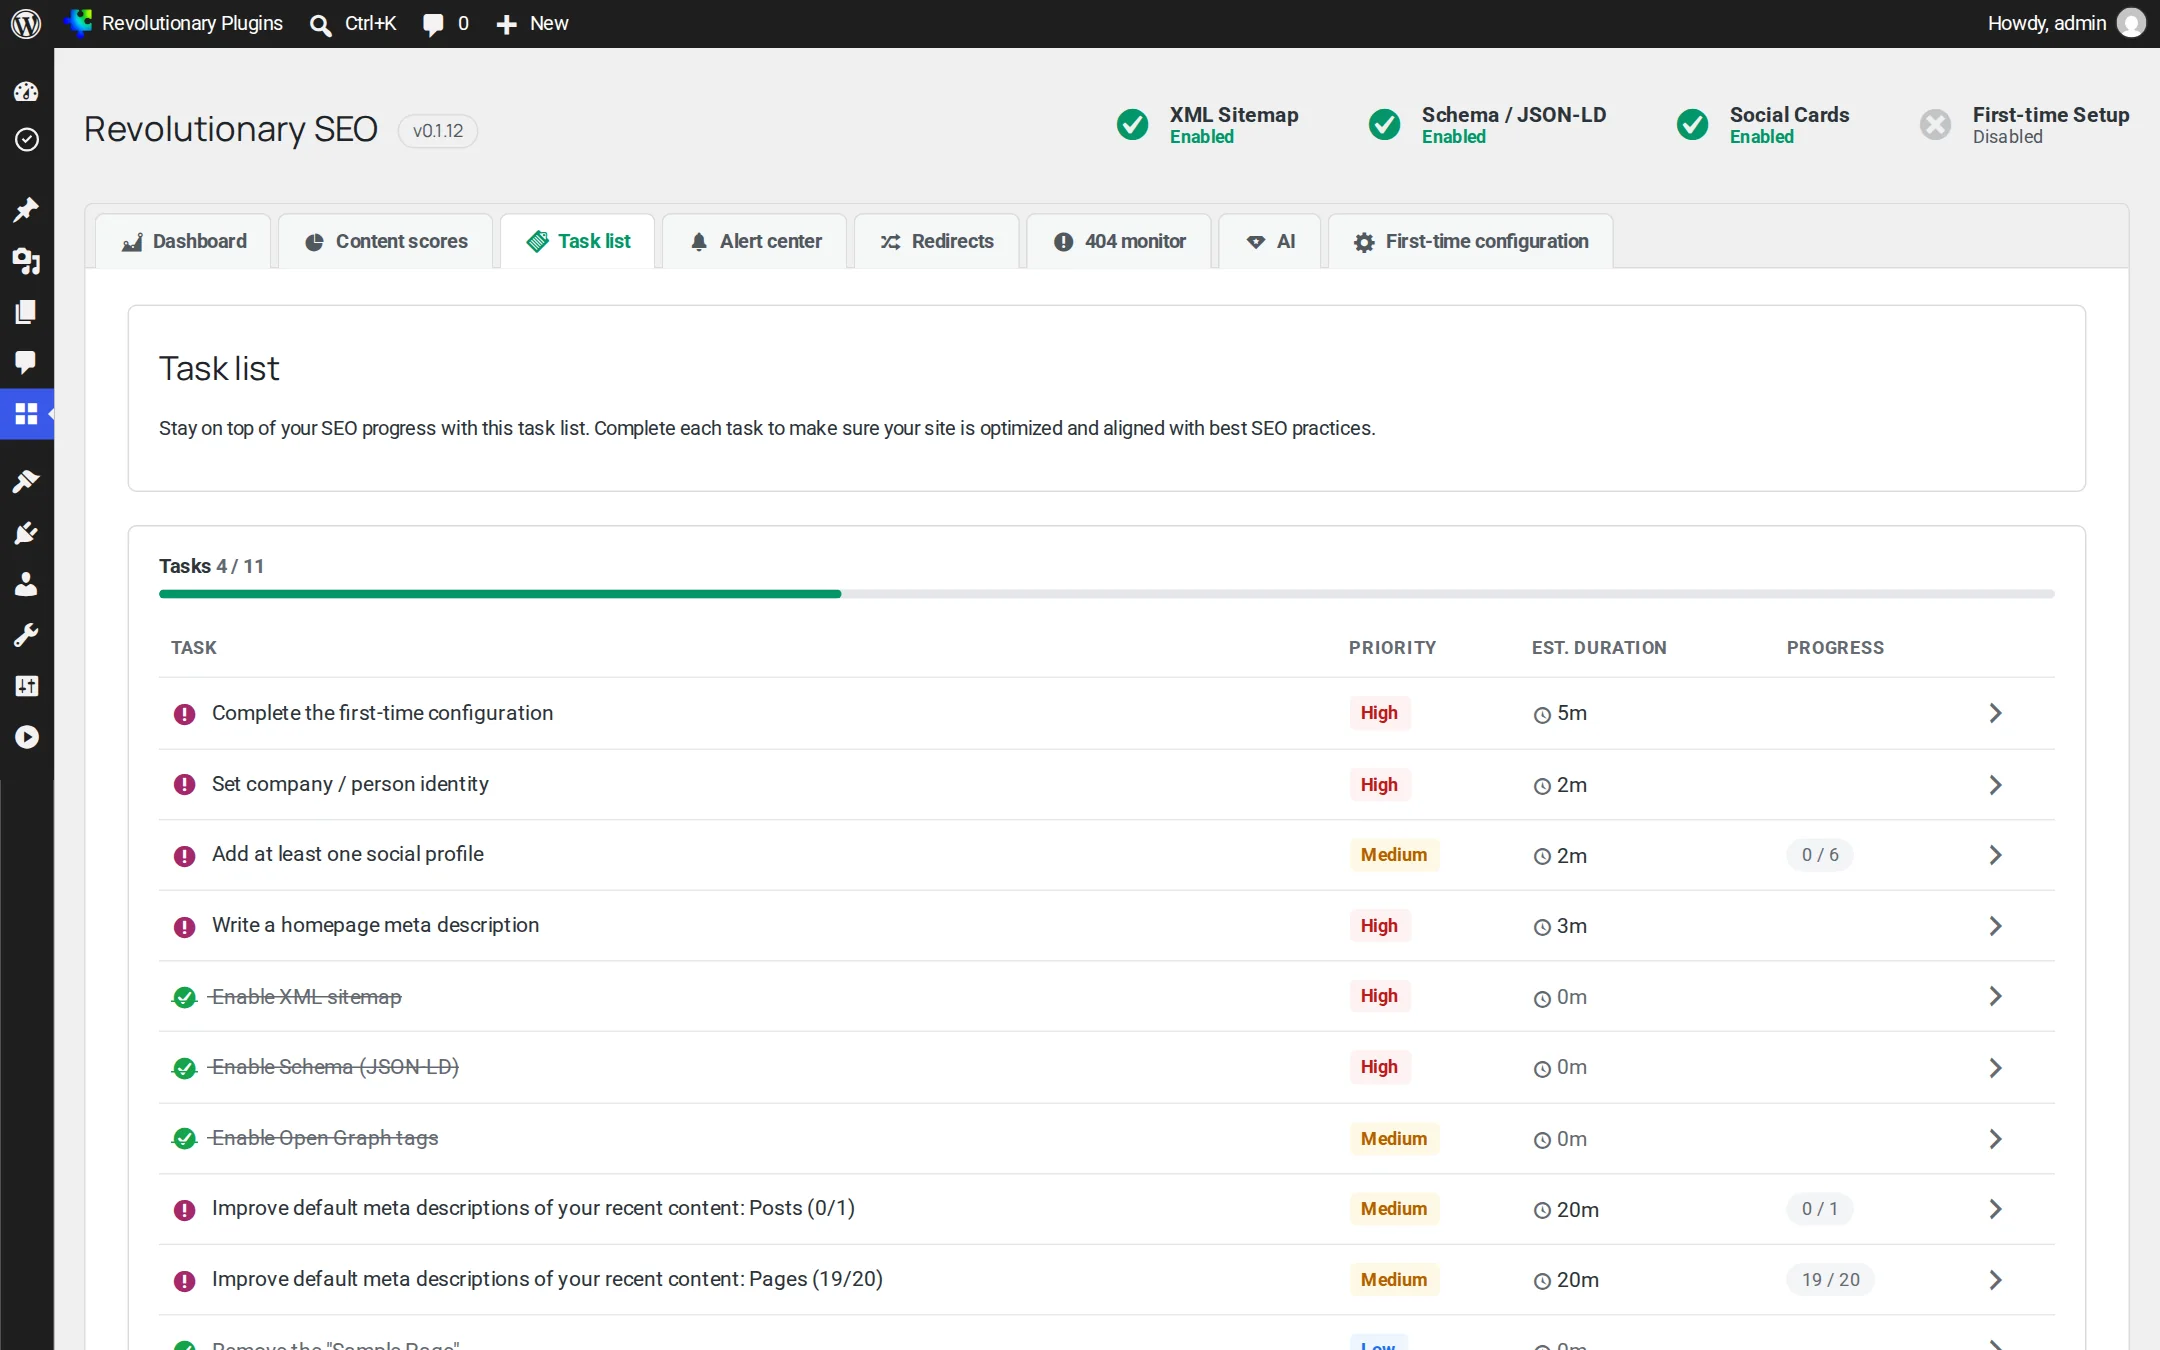Image resolution: width=2160 pixels, height=1350 pixels.
Task: Expand Enable XML sitemap task chevron
Action: pyautogui.click(x=1995, y=996)
